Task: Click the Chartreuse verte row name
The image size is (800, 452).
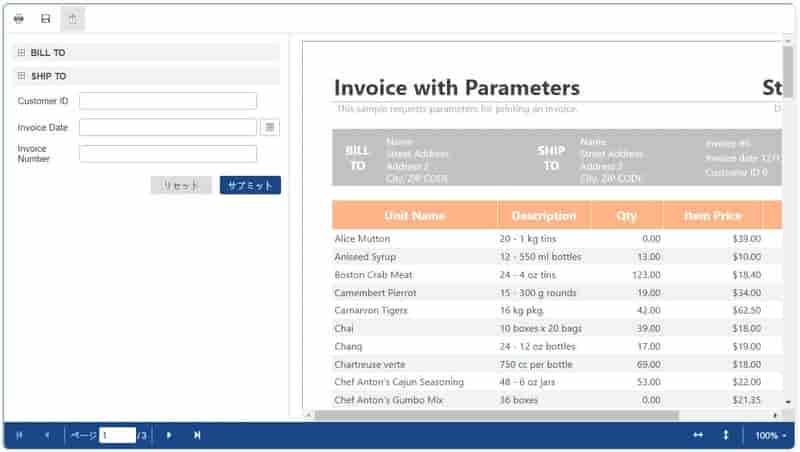Action: [x=370, y=364]
